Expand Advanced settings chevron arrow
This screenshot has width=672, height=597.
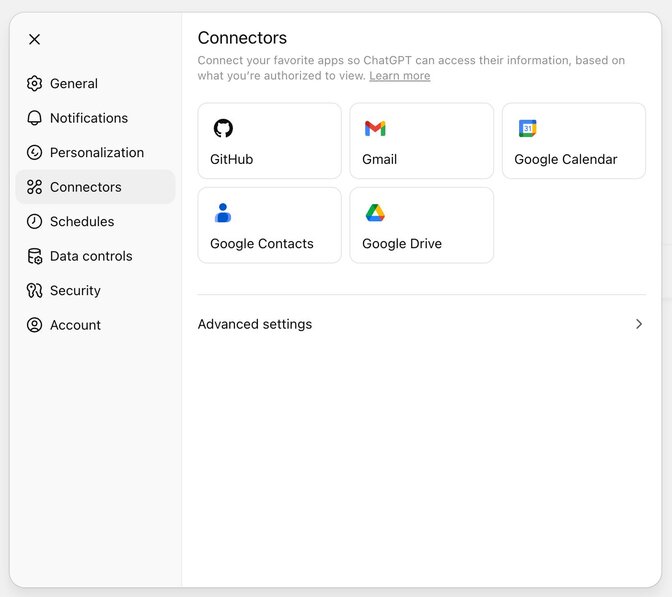pos(639,324)
